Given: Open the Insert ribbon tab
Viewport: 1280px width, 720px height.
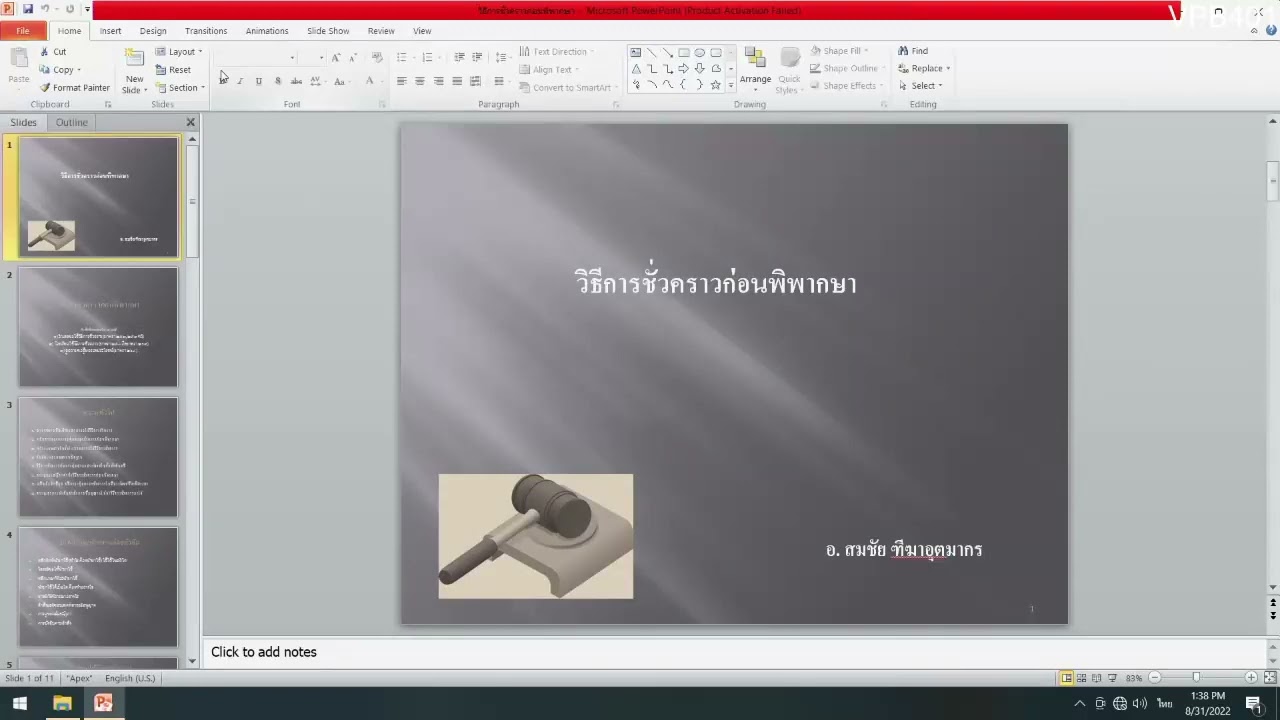Looking at the screenshot, I should [110, 31].
